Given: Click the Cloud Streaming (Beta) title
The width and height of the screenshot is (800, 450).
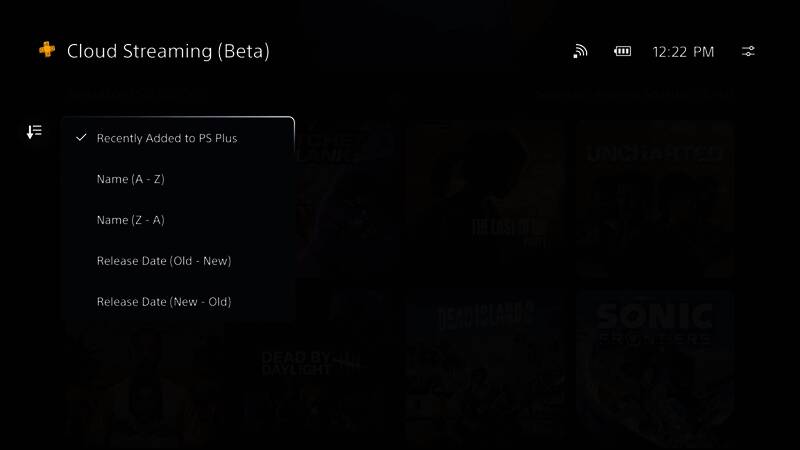Looking at the screenshot, I should (x=168, y=51).
